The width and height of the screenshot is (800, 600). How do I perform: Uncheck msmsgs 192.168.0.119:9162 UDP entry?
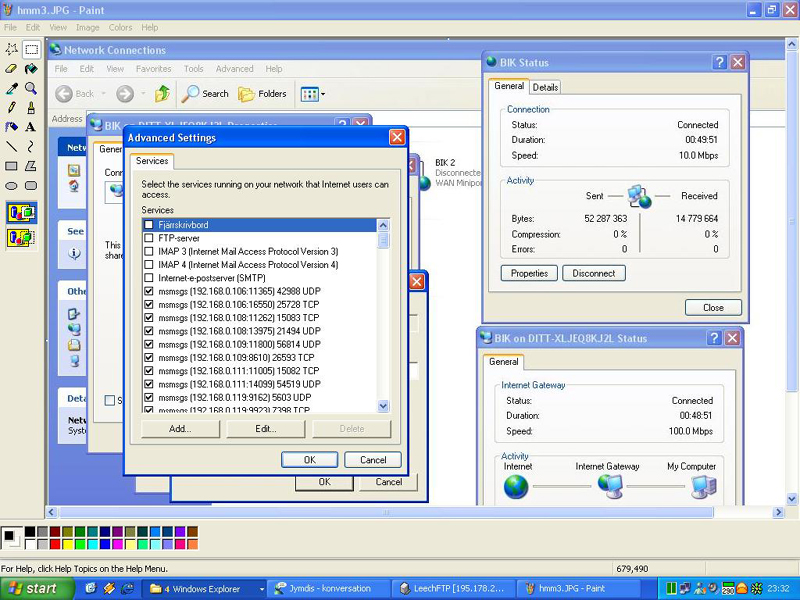(149, 397)
